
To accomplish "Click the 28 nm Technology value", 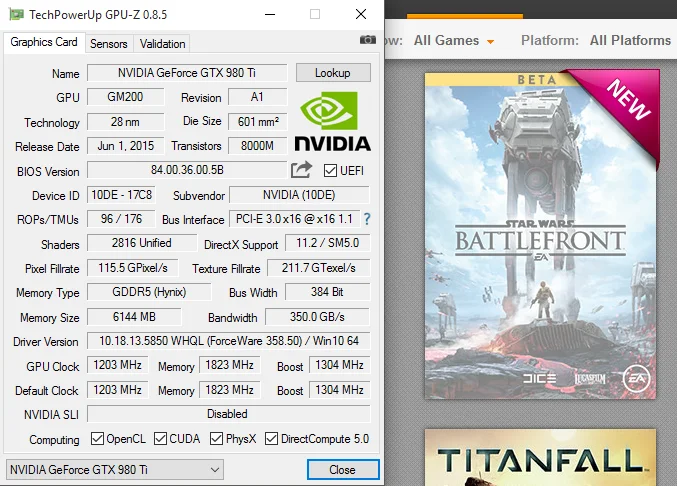I will tap(125, 122).
